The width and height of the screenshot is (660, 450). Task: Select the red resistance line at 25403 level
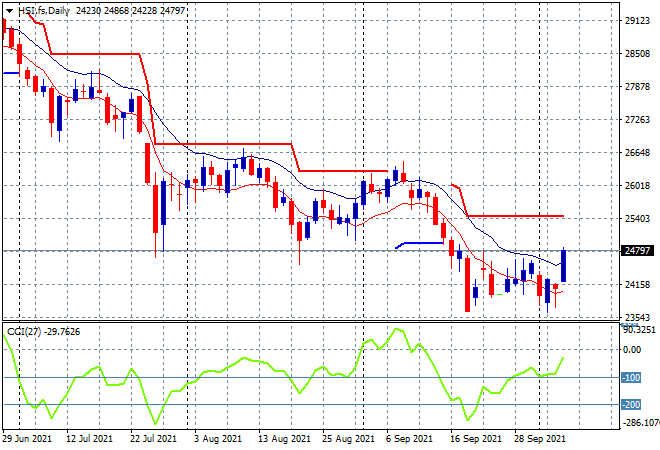(x=516, y=216)
